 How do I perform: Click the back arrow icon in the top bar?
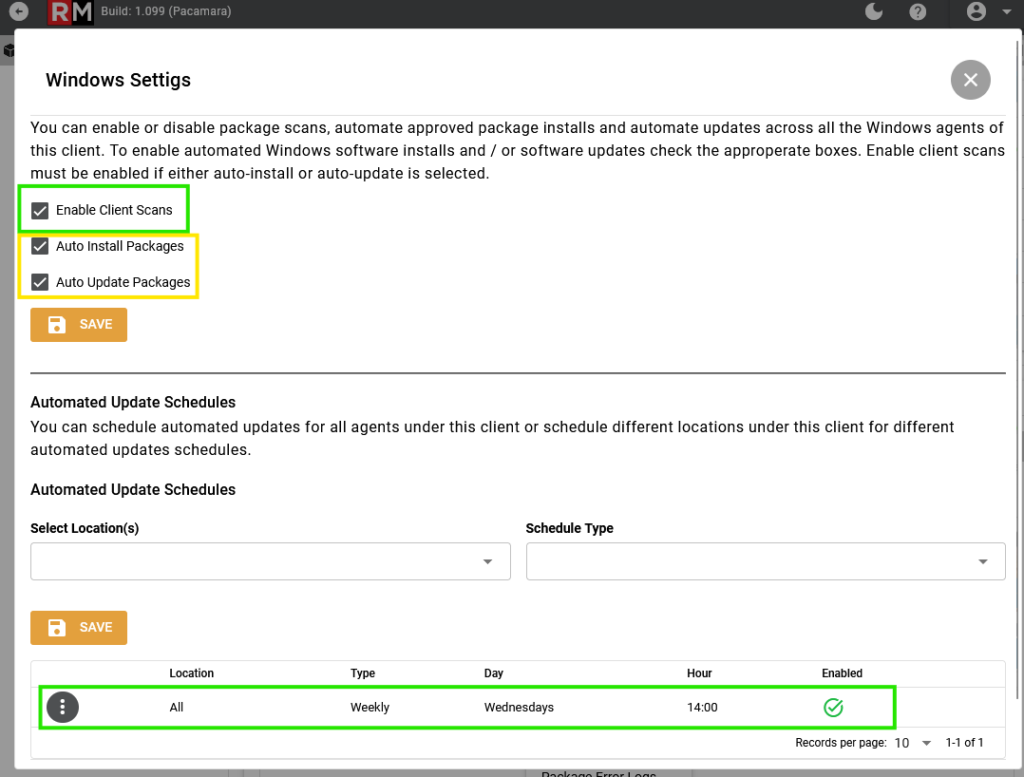pyautogui.click(x=19, y=11)
